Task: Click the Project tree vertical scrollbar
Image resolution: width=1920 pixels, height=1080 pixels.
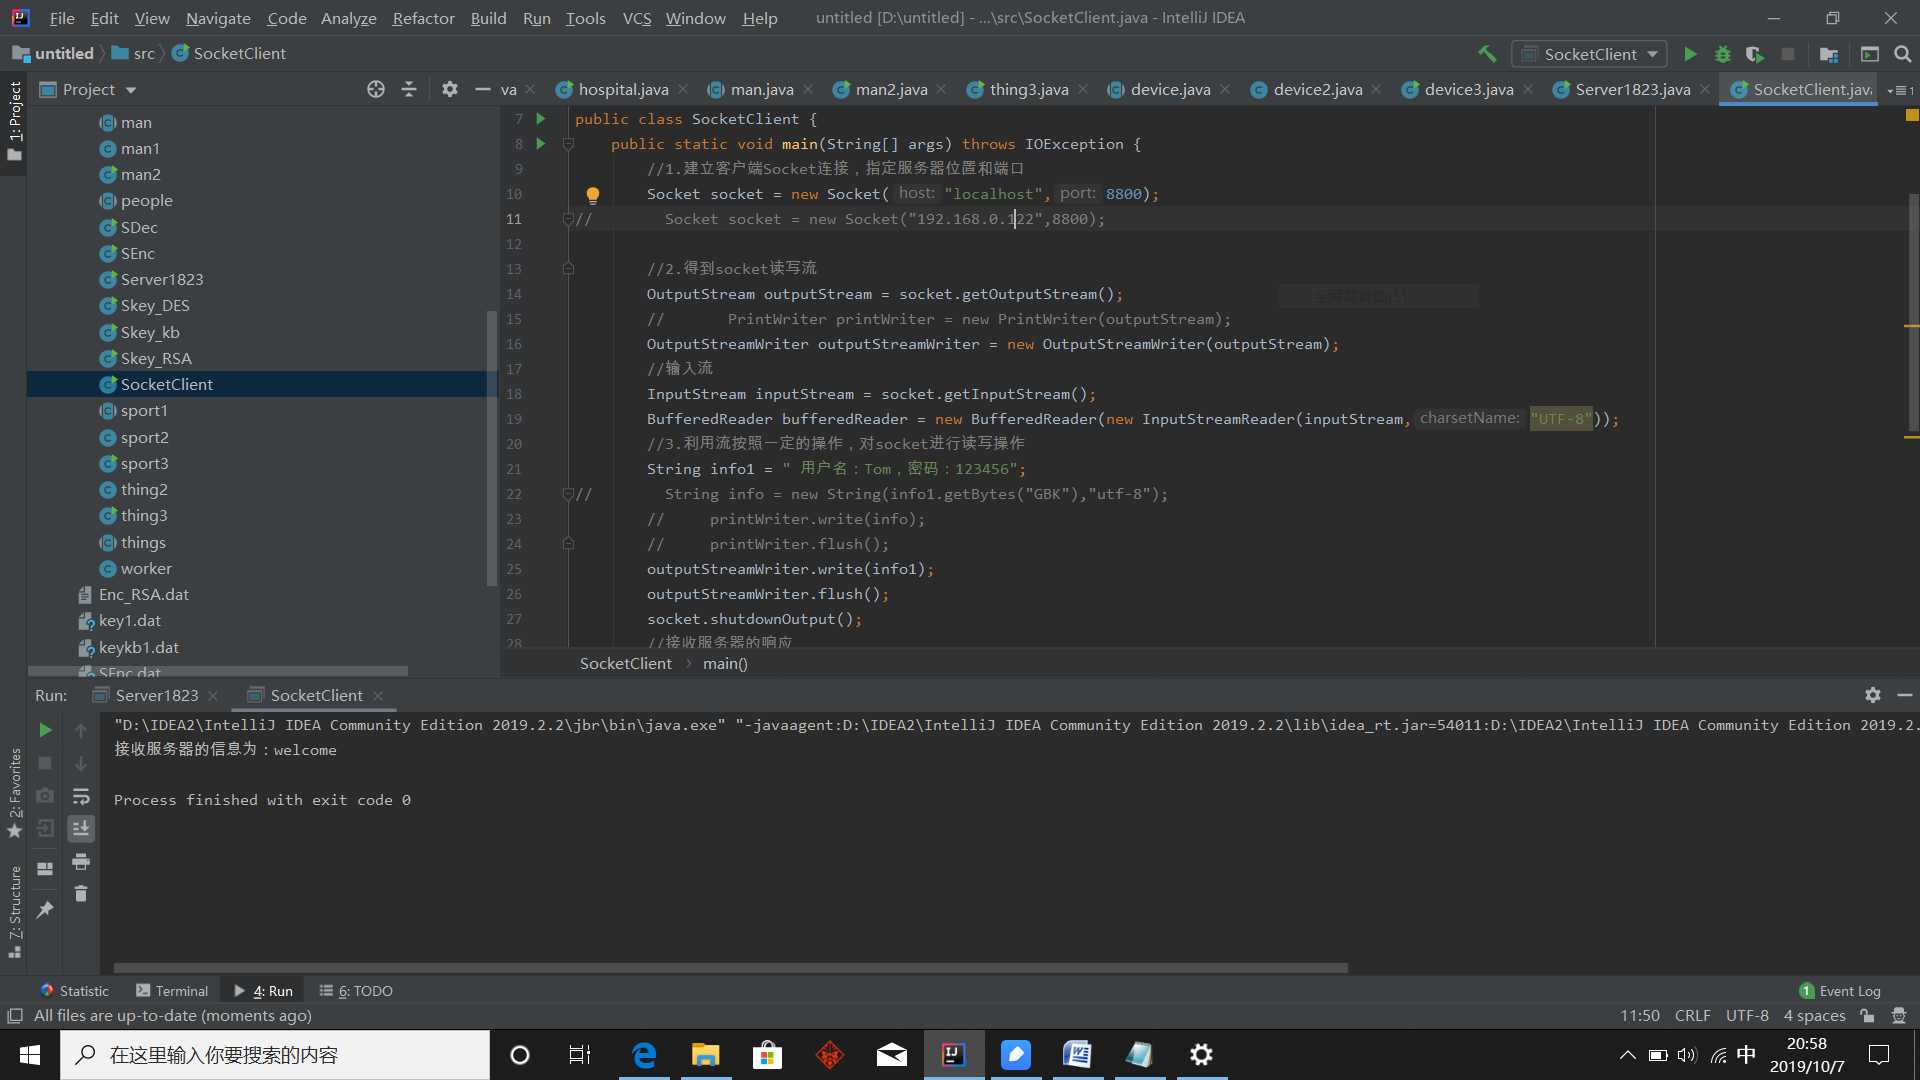Action: pyautogui.click(x=491, y=448)
